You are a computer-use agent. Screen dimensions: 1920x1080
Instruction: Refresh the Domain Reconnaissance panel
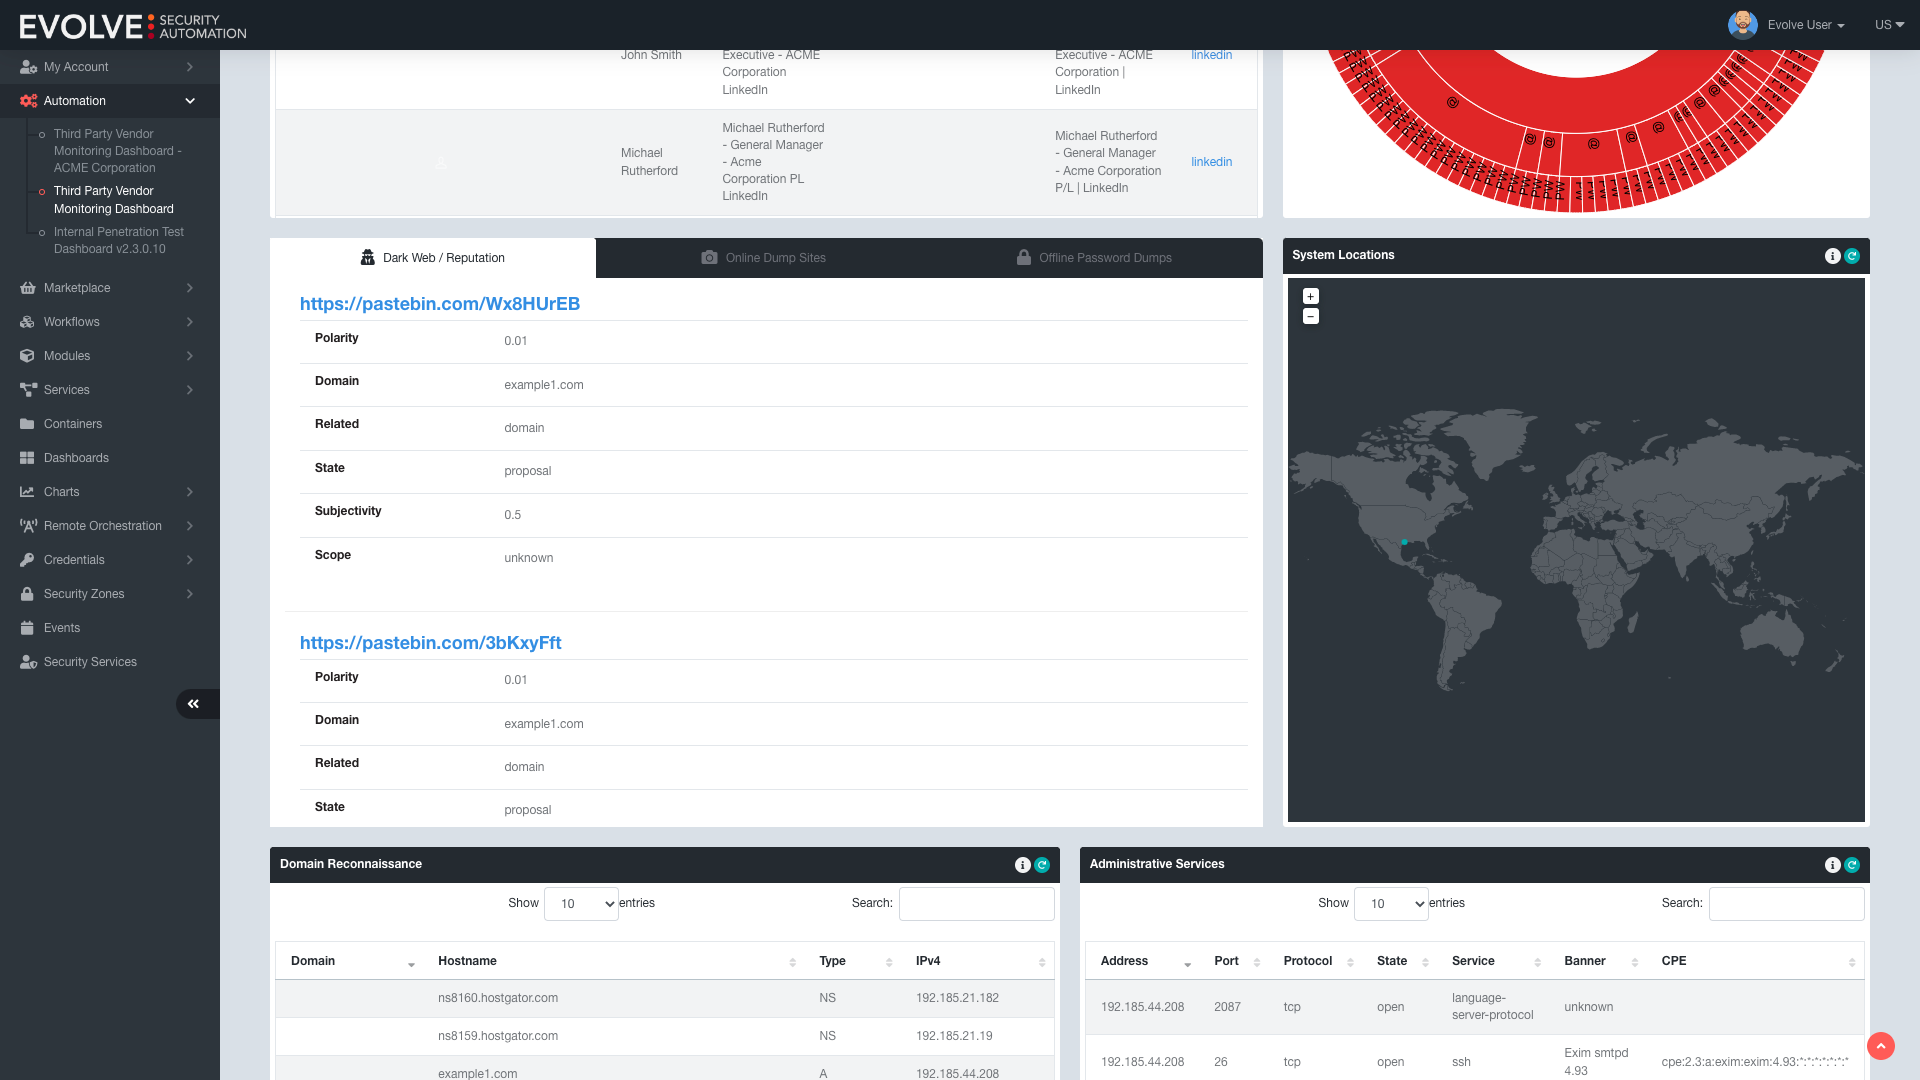1042,865
